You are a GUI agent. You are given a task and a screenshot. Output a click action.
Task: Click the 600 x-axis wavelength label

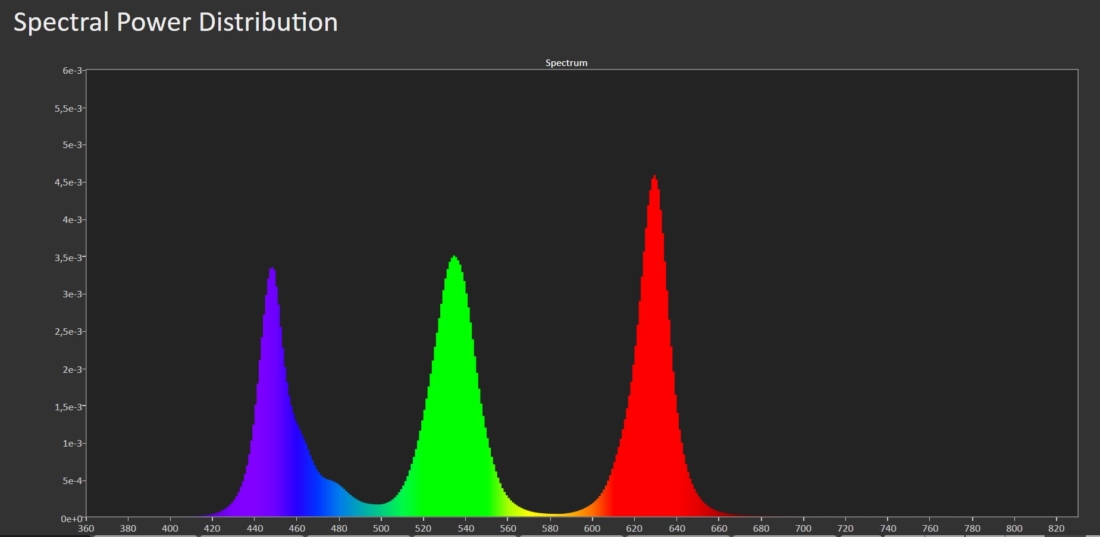point(592,528)
